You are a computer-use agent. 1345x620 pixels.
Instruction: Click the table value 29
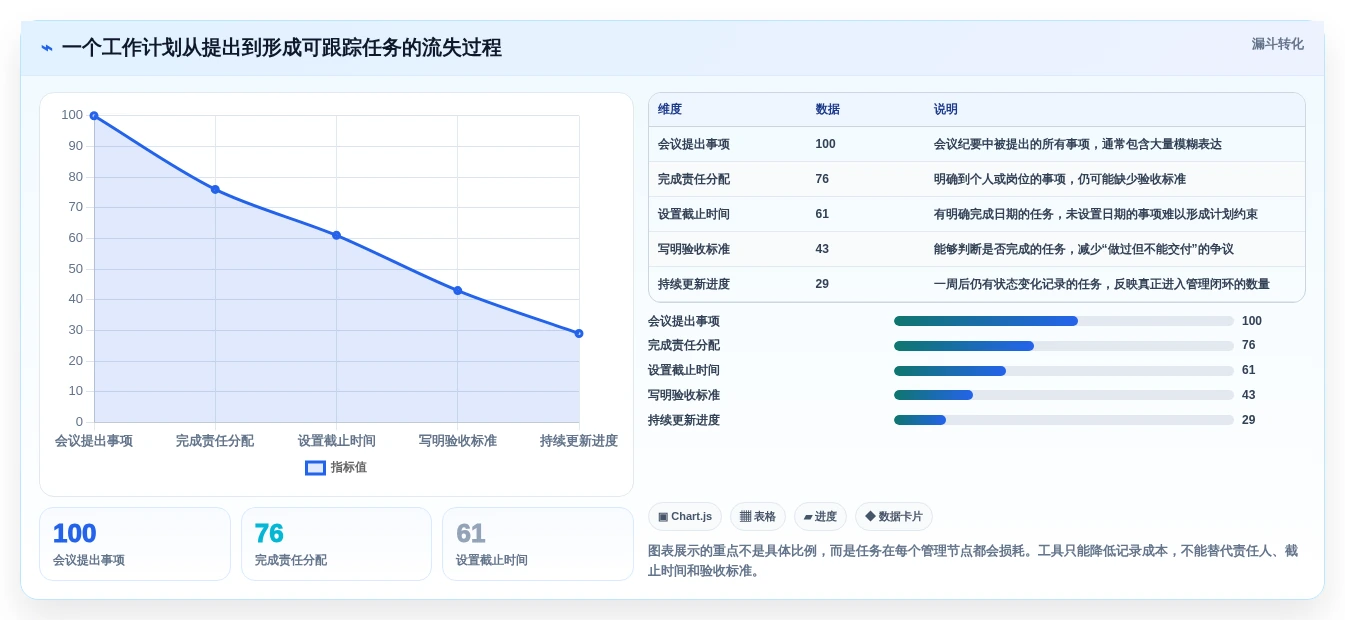pos(822,284)
